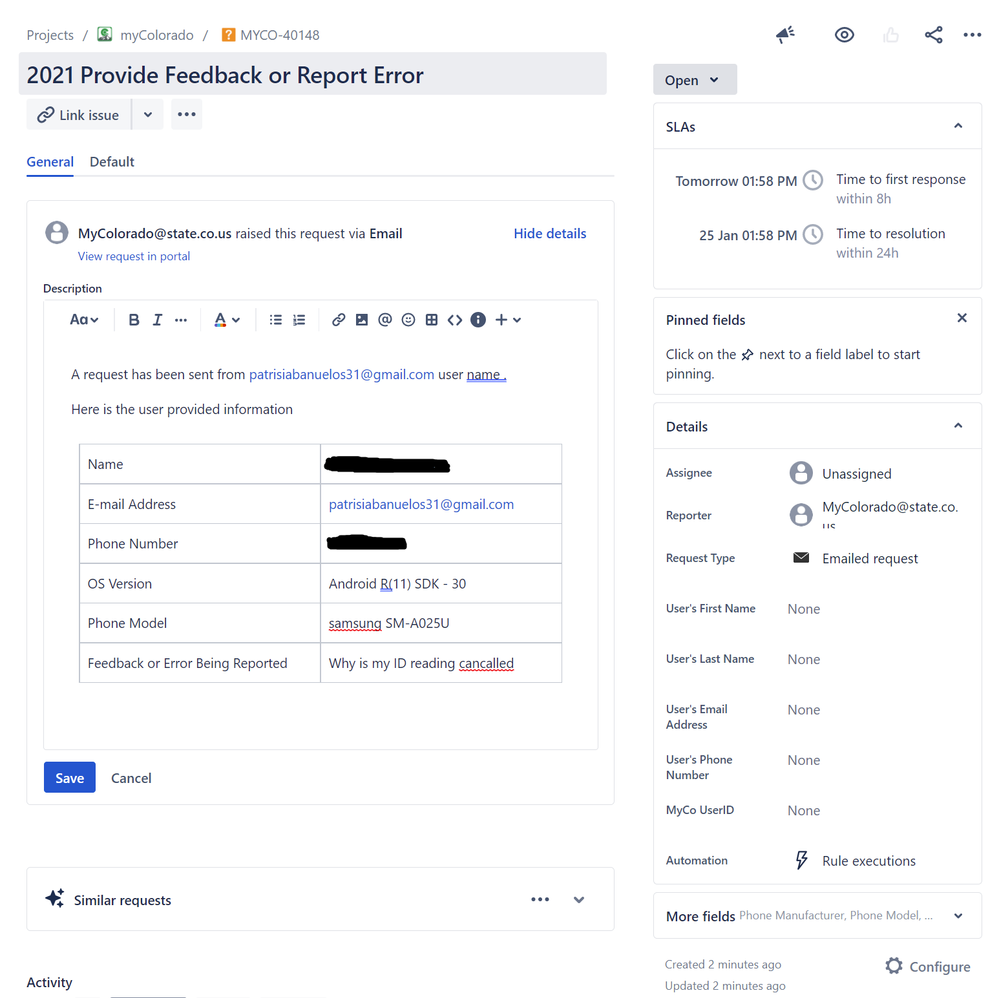Switch to the Default tab
This screenshot has height=998, width=999.
(111, 161)
